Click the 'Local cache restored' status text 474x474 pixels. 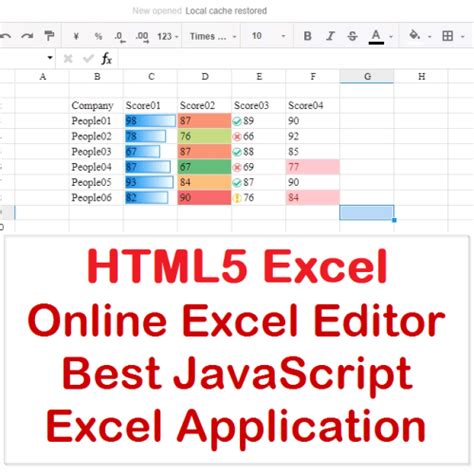(226, 11)
